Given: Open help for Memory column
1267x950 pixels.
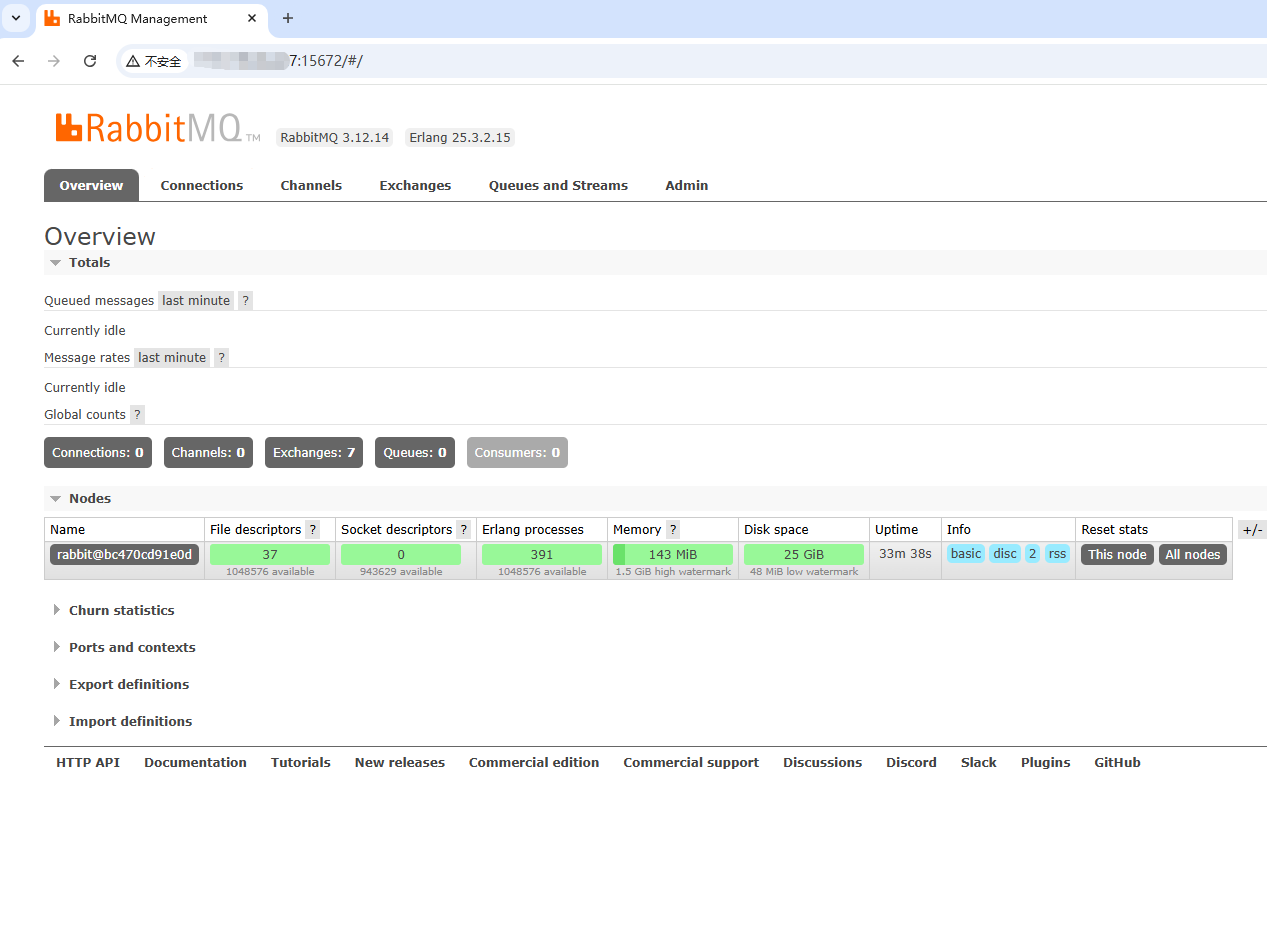Looking at the screenshot, I should (672, 529).
